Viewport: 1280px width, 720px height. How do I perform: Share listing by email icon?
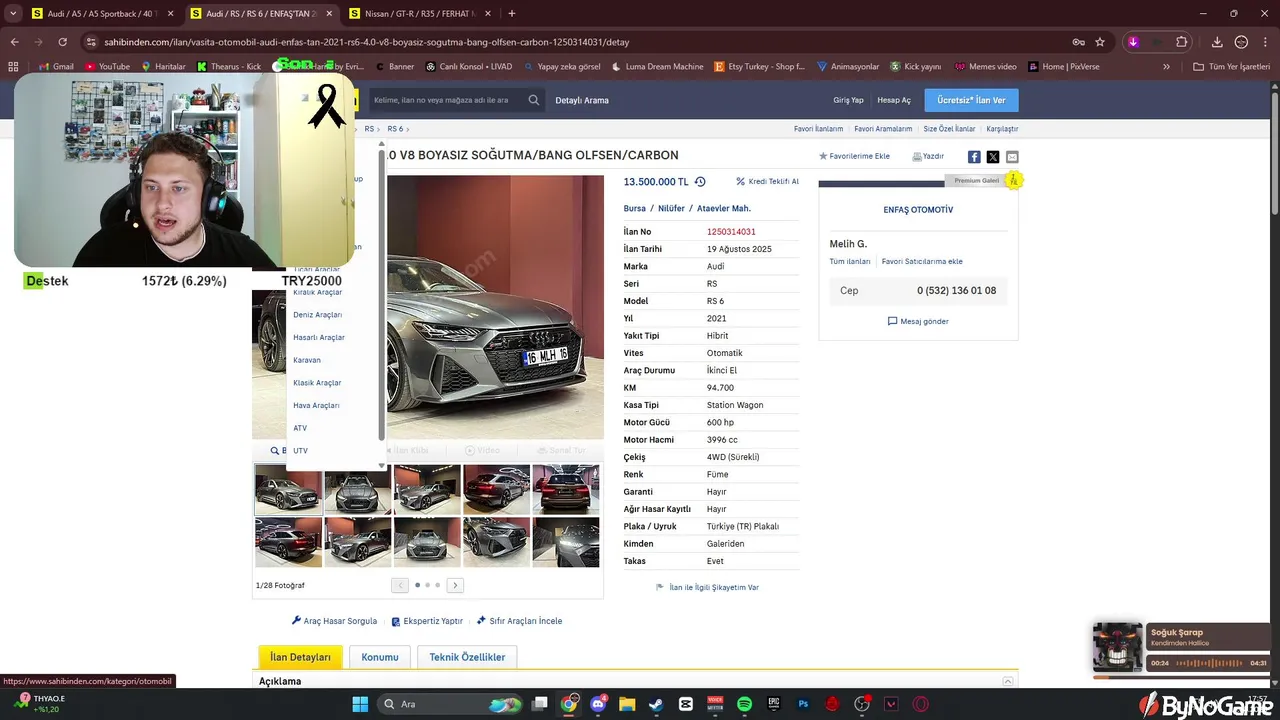(1012, 157)
